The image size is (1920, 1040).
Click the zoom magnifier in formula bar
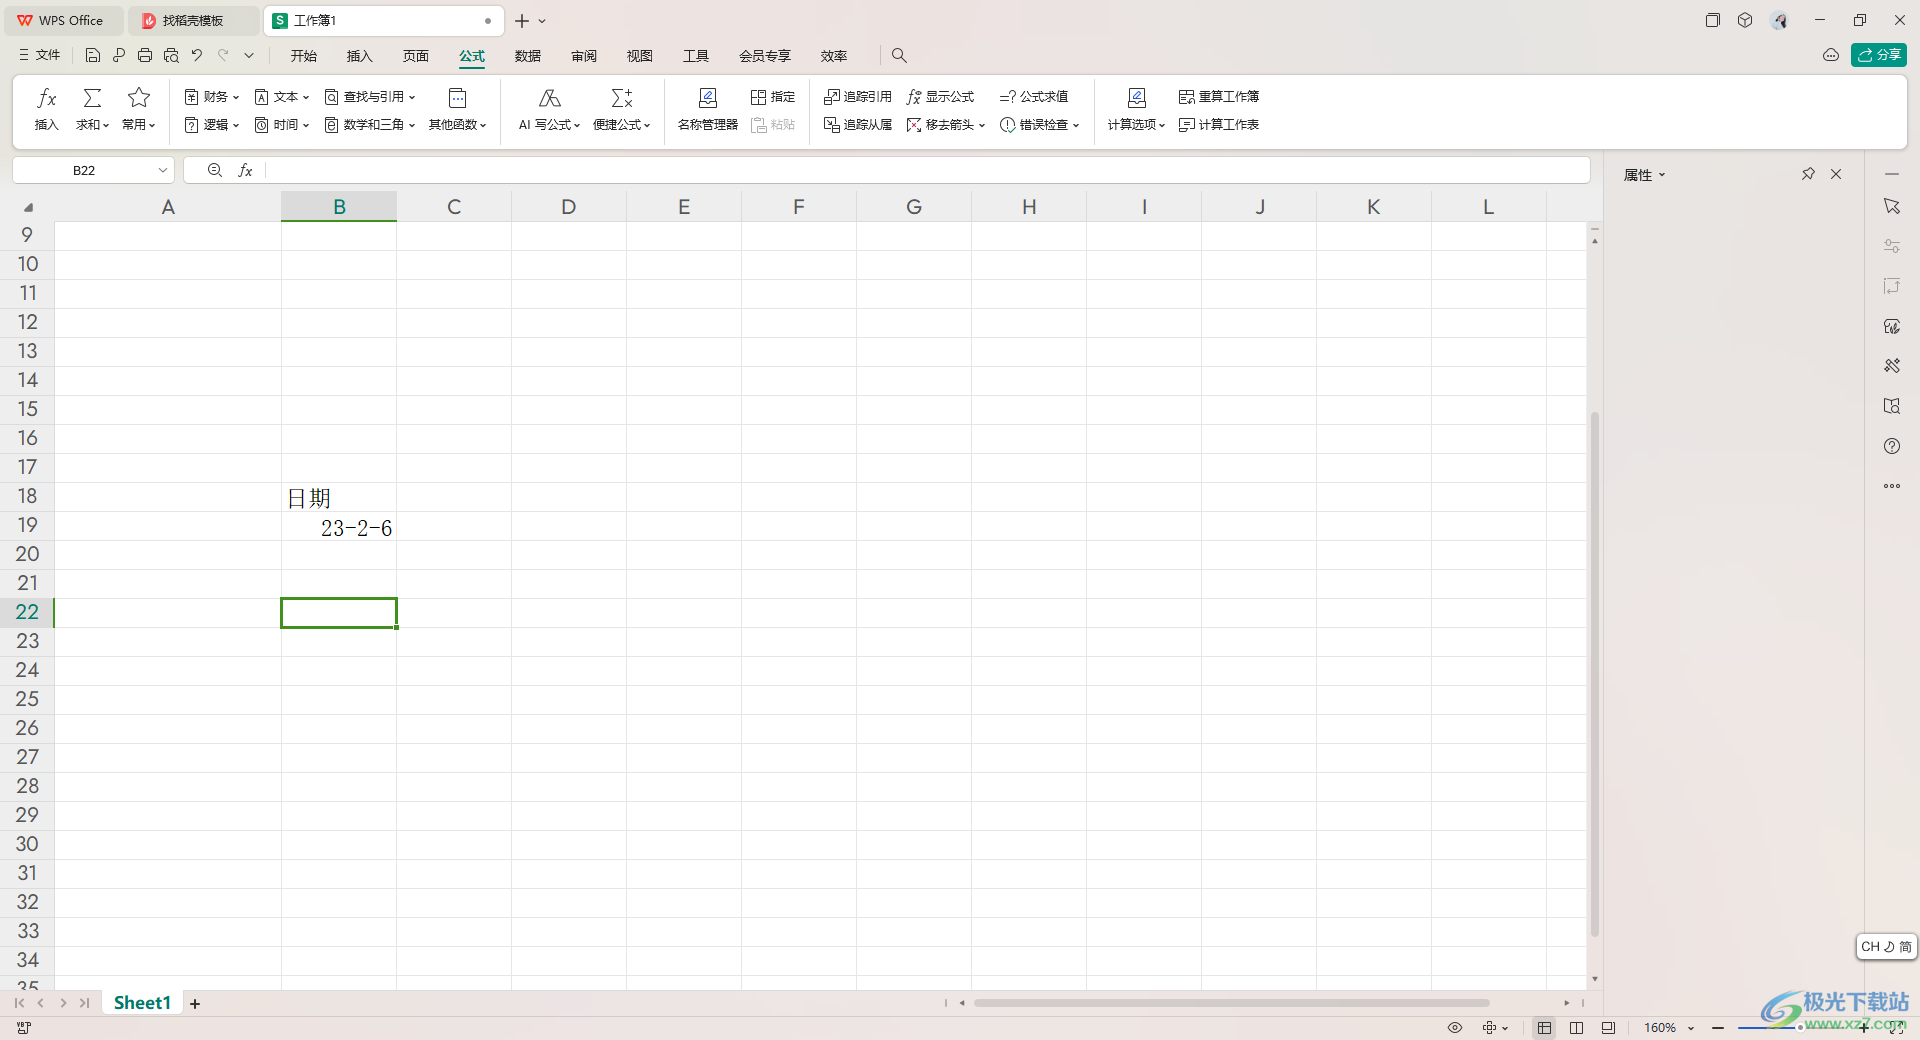click(215, 171)
